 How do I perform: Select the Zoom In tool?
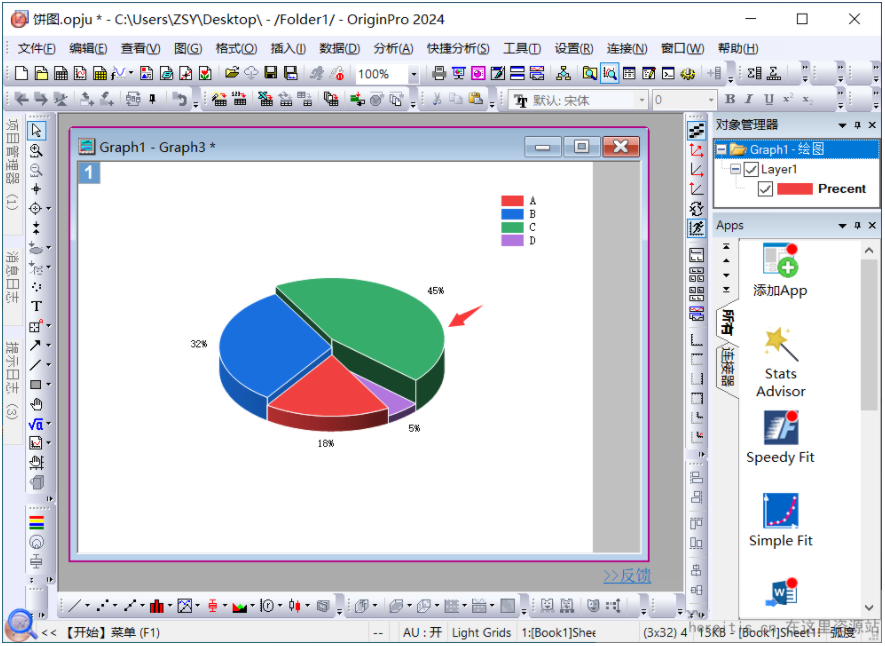pos(36,151)
